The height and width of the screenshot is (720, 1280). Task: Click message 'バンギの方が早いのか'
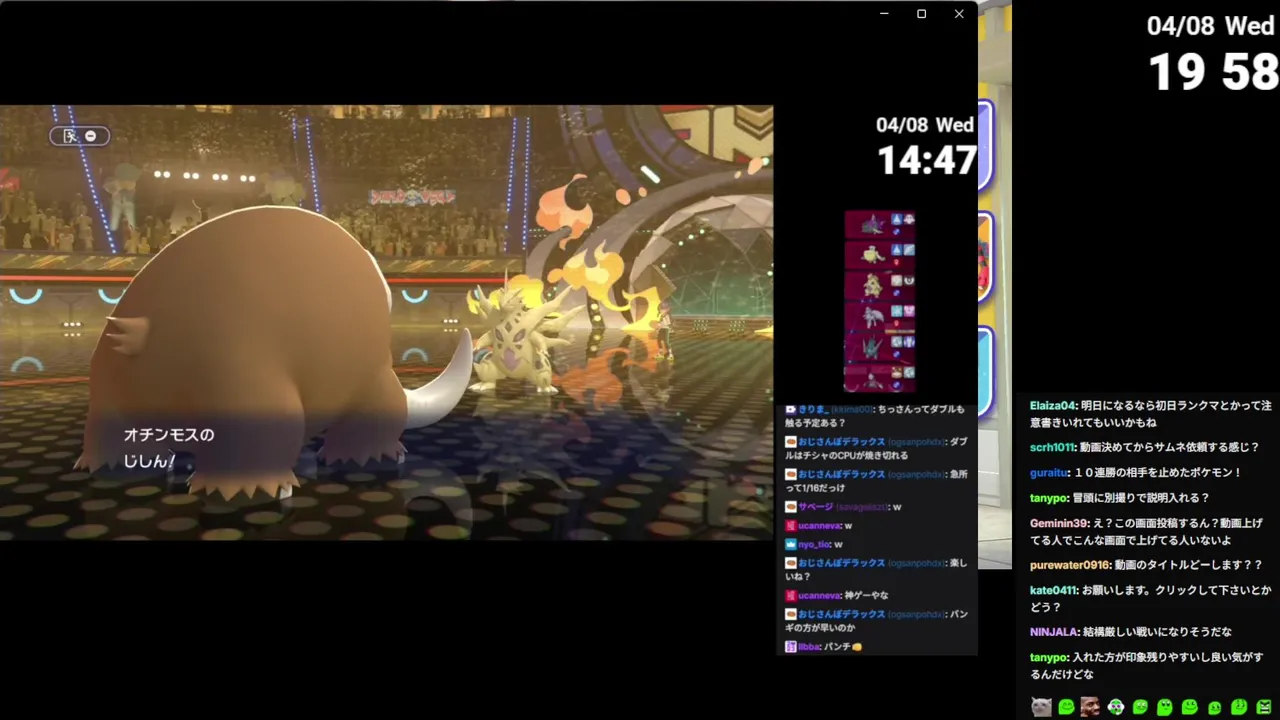click(876, 621)
